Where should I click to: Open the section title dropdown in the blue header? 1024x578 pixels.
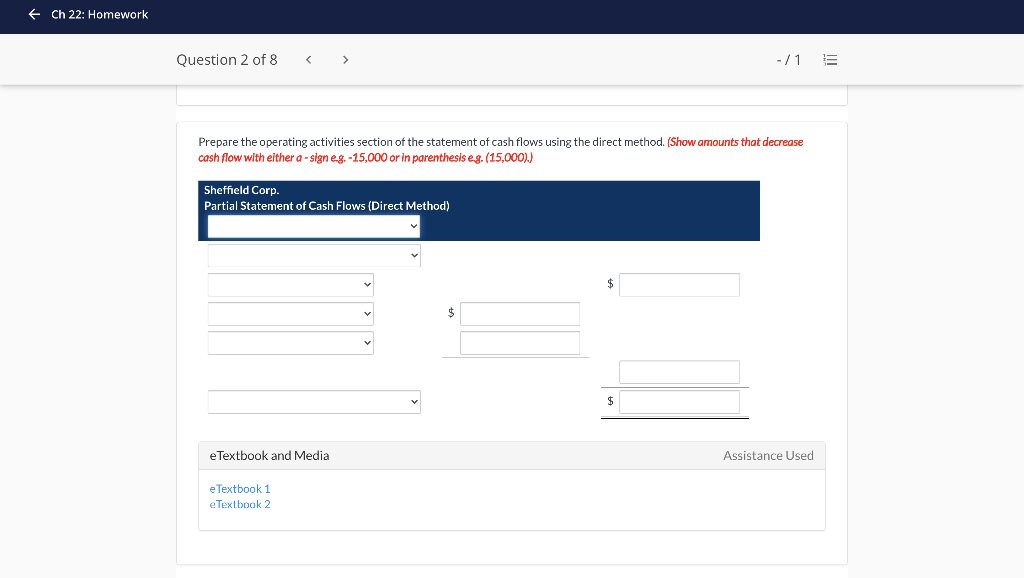click(313, 225)
